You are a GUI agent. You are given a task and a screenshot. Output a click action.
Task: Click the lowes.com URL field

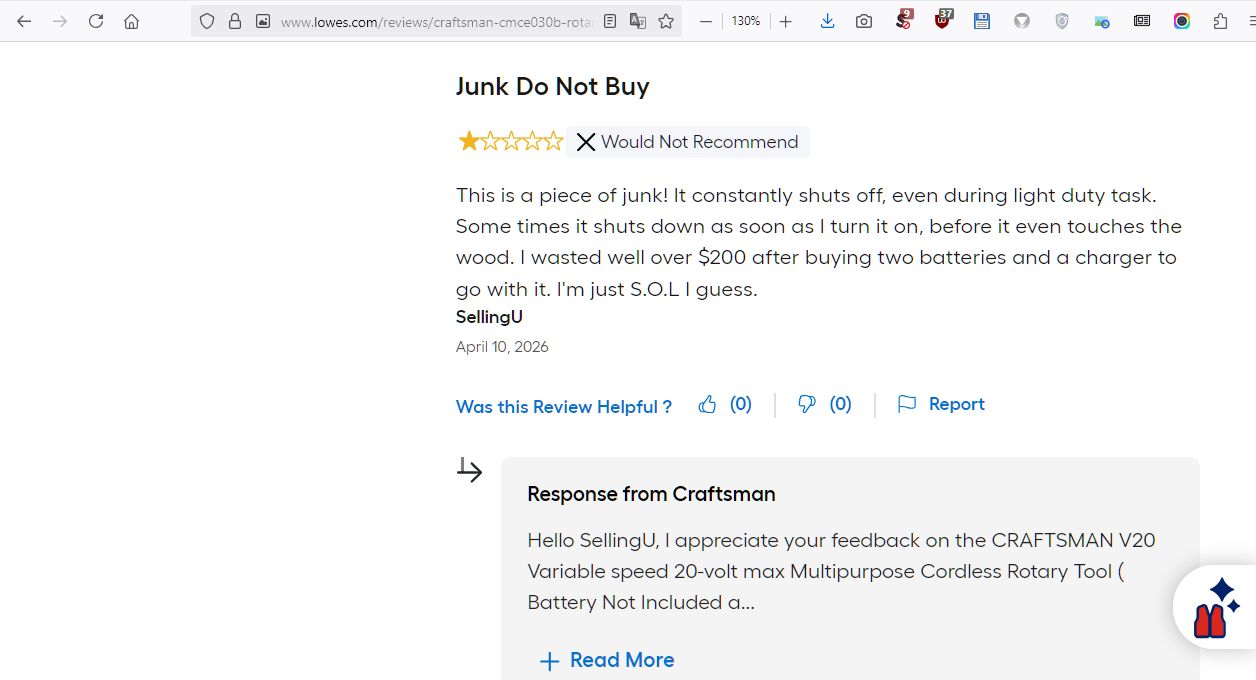(436, 21)
